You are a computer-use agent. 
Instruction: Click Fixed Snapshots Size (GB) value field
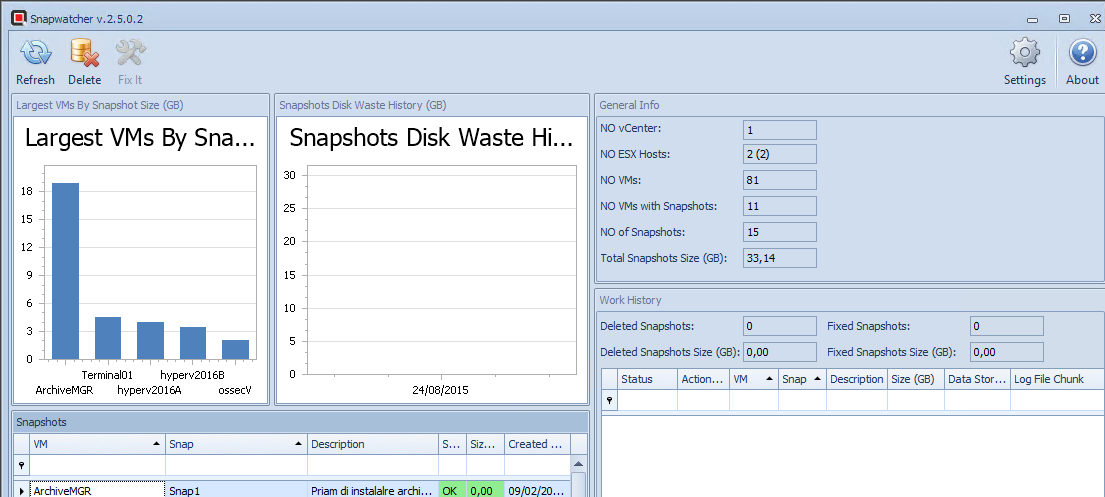coord(1006,352)
